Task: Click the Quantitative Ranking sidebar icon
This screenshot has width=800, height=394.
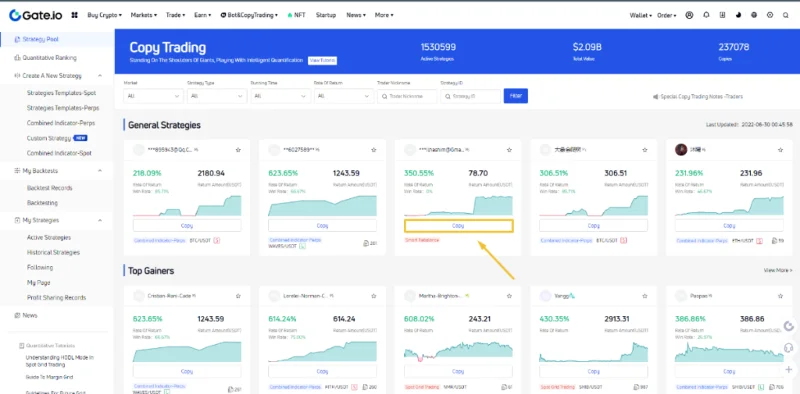Action: pos(17,58)
